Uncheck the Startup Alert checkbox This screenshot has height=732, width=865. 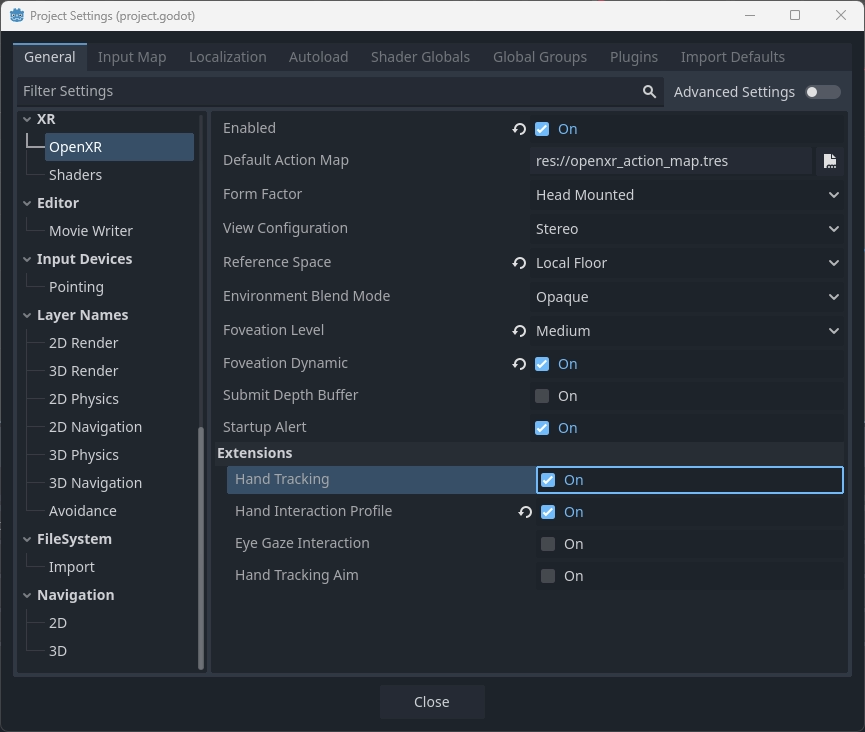[542, 428]
